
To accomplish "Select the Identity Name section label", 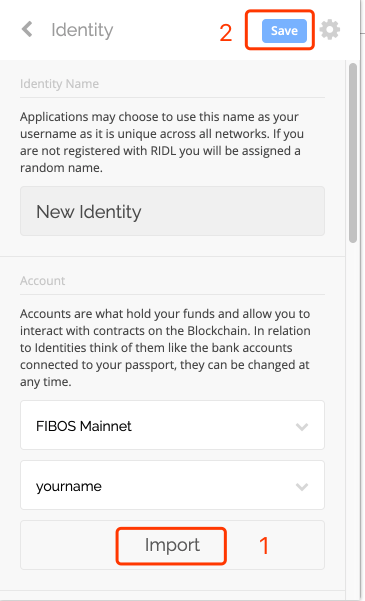I will (x=59, y=84).
